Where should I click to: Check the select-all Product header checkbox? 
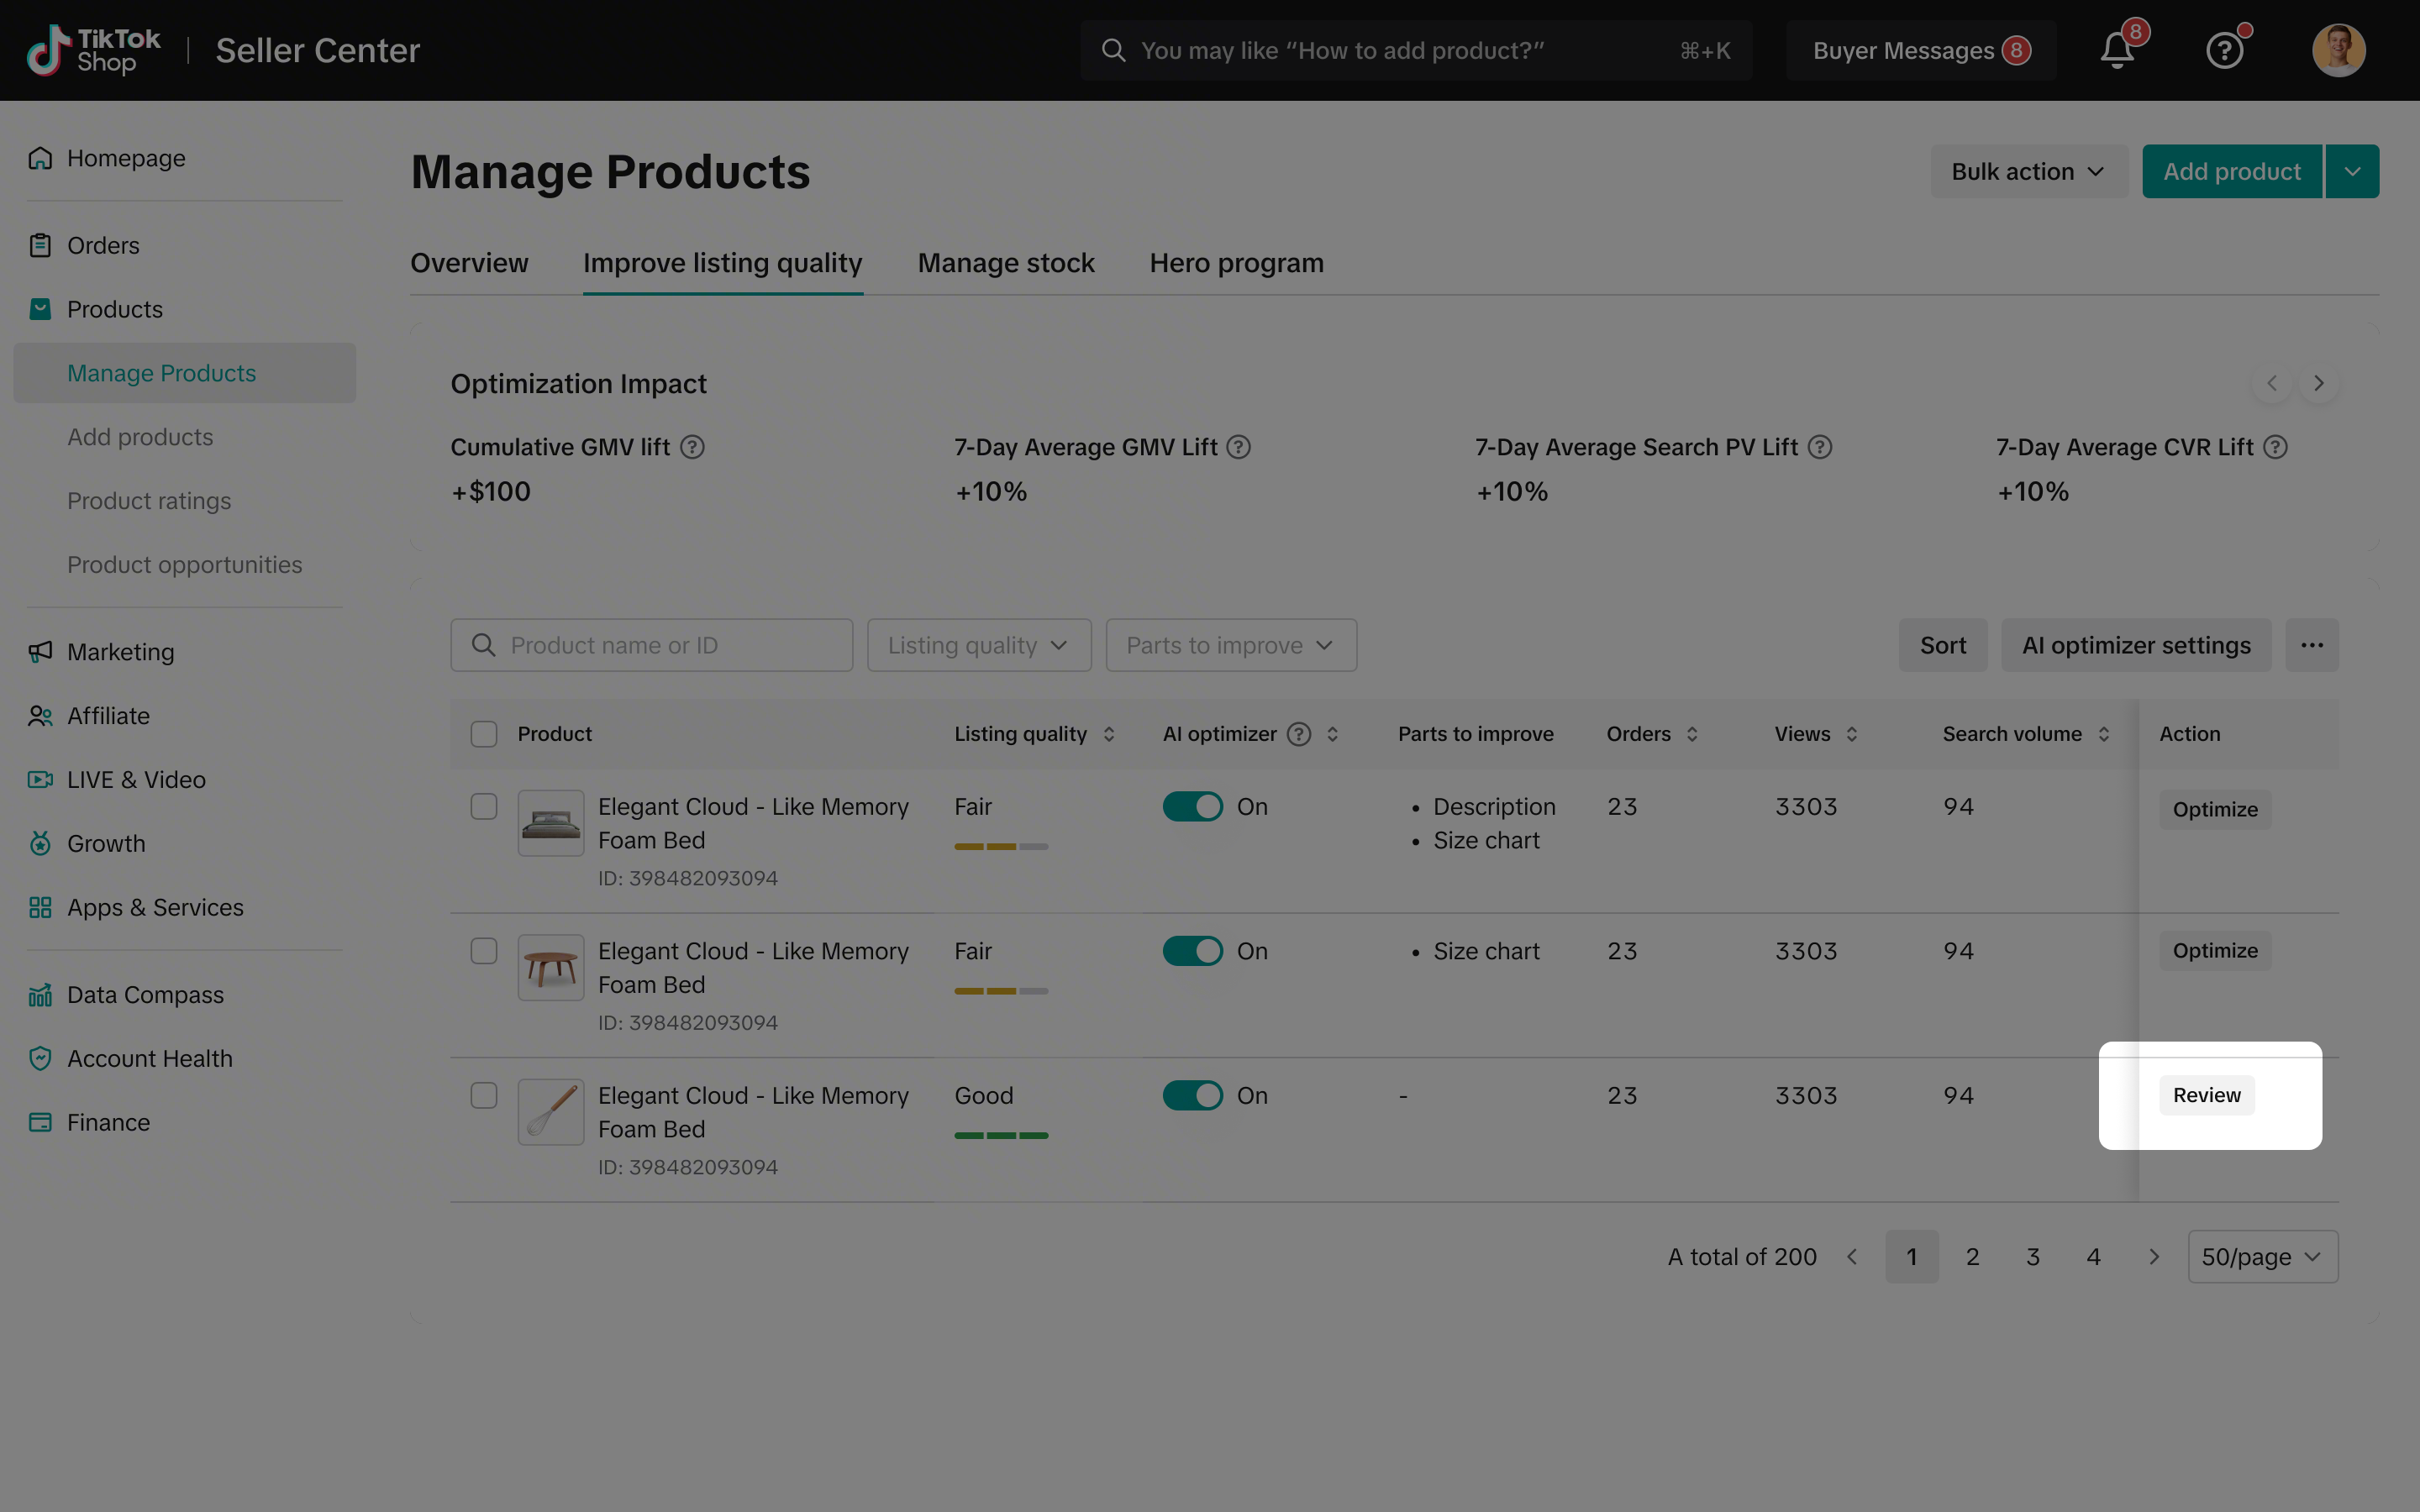(x=484, y=734)
